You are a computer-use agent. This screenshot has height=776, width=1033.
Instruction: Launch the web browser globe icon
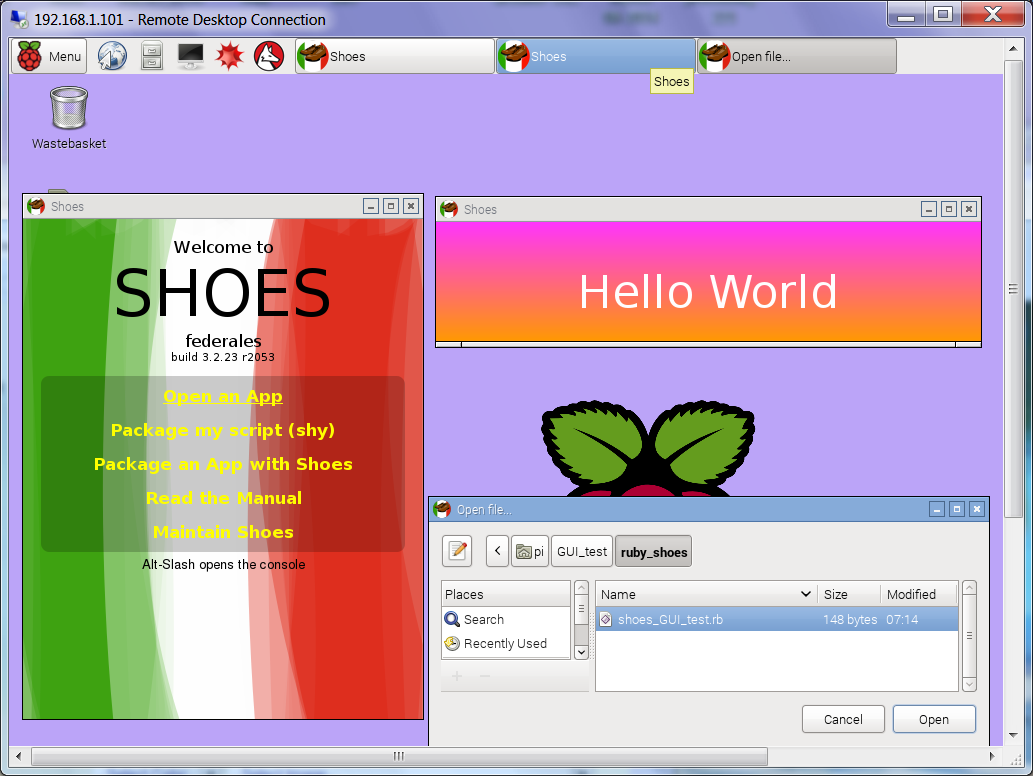tap(112, 57)
